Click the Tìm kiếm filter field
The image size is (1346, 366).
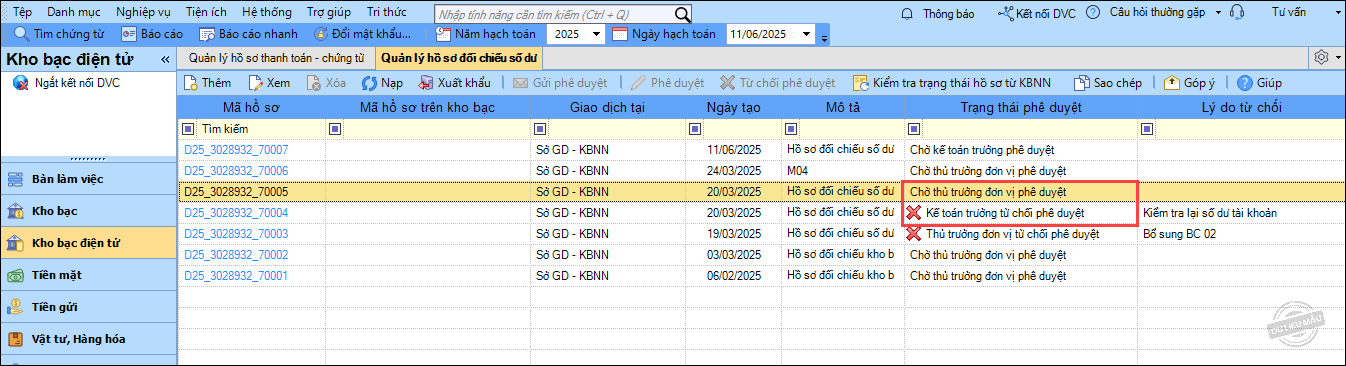pos(260,129)
